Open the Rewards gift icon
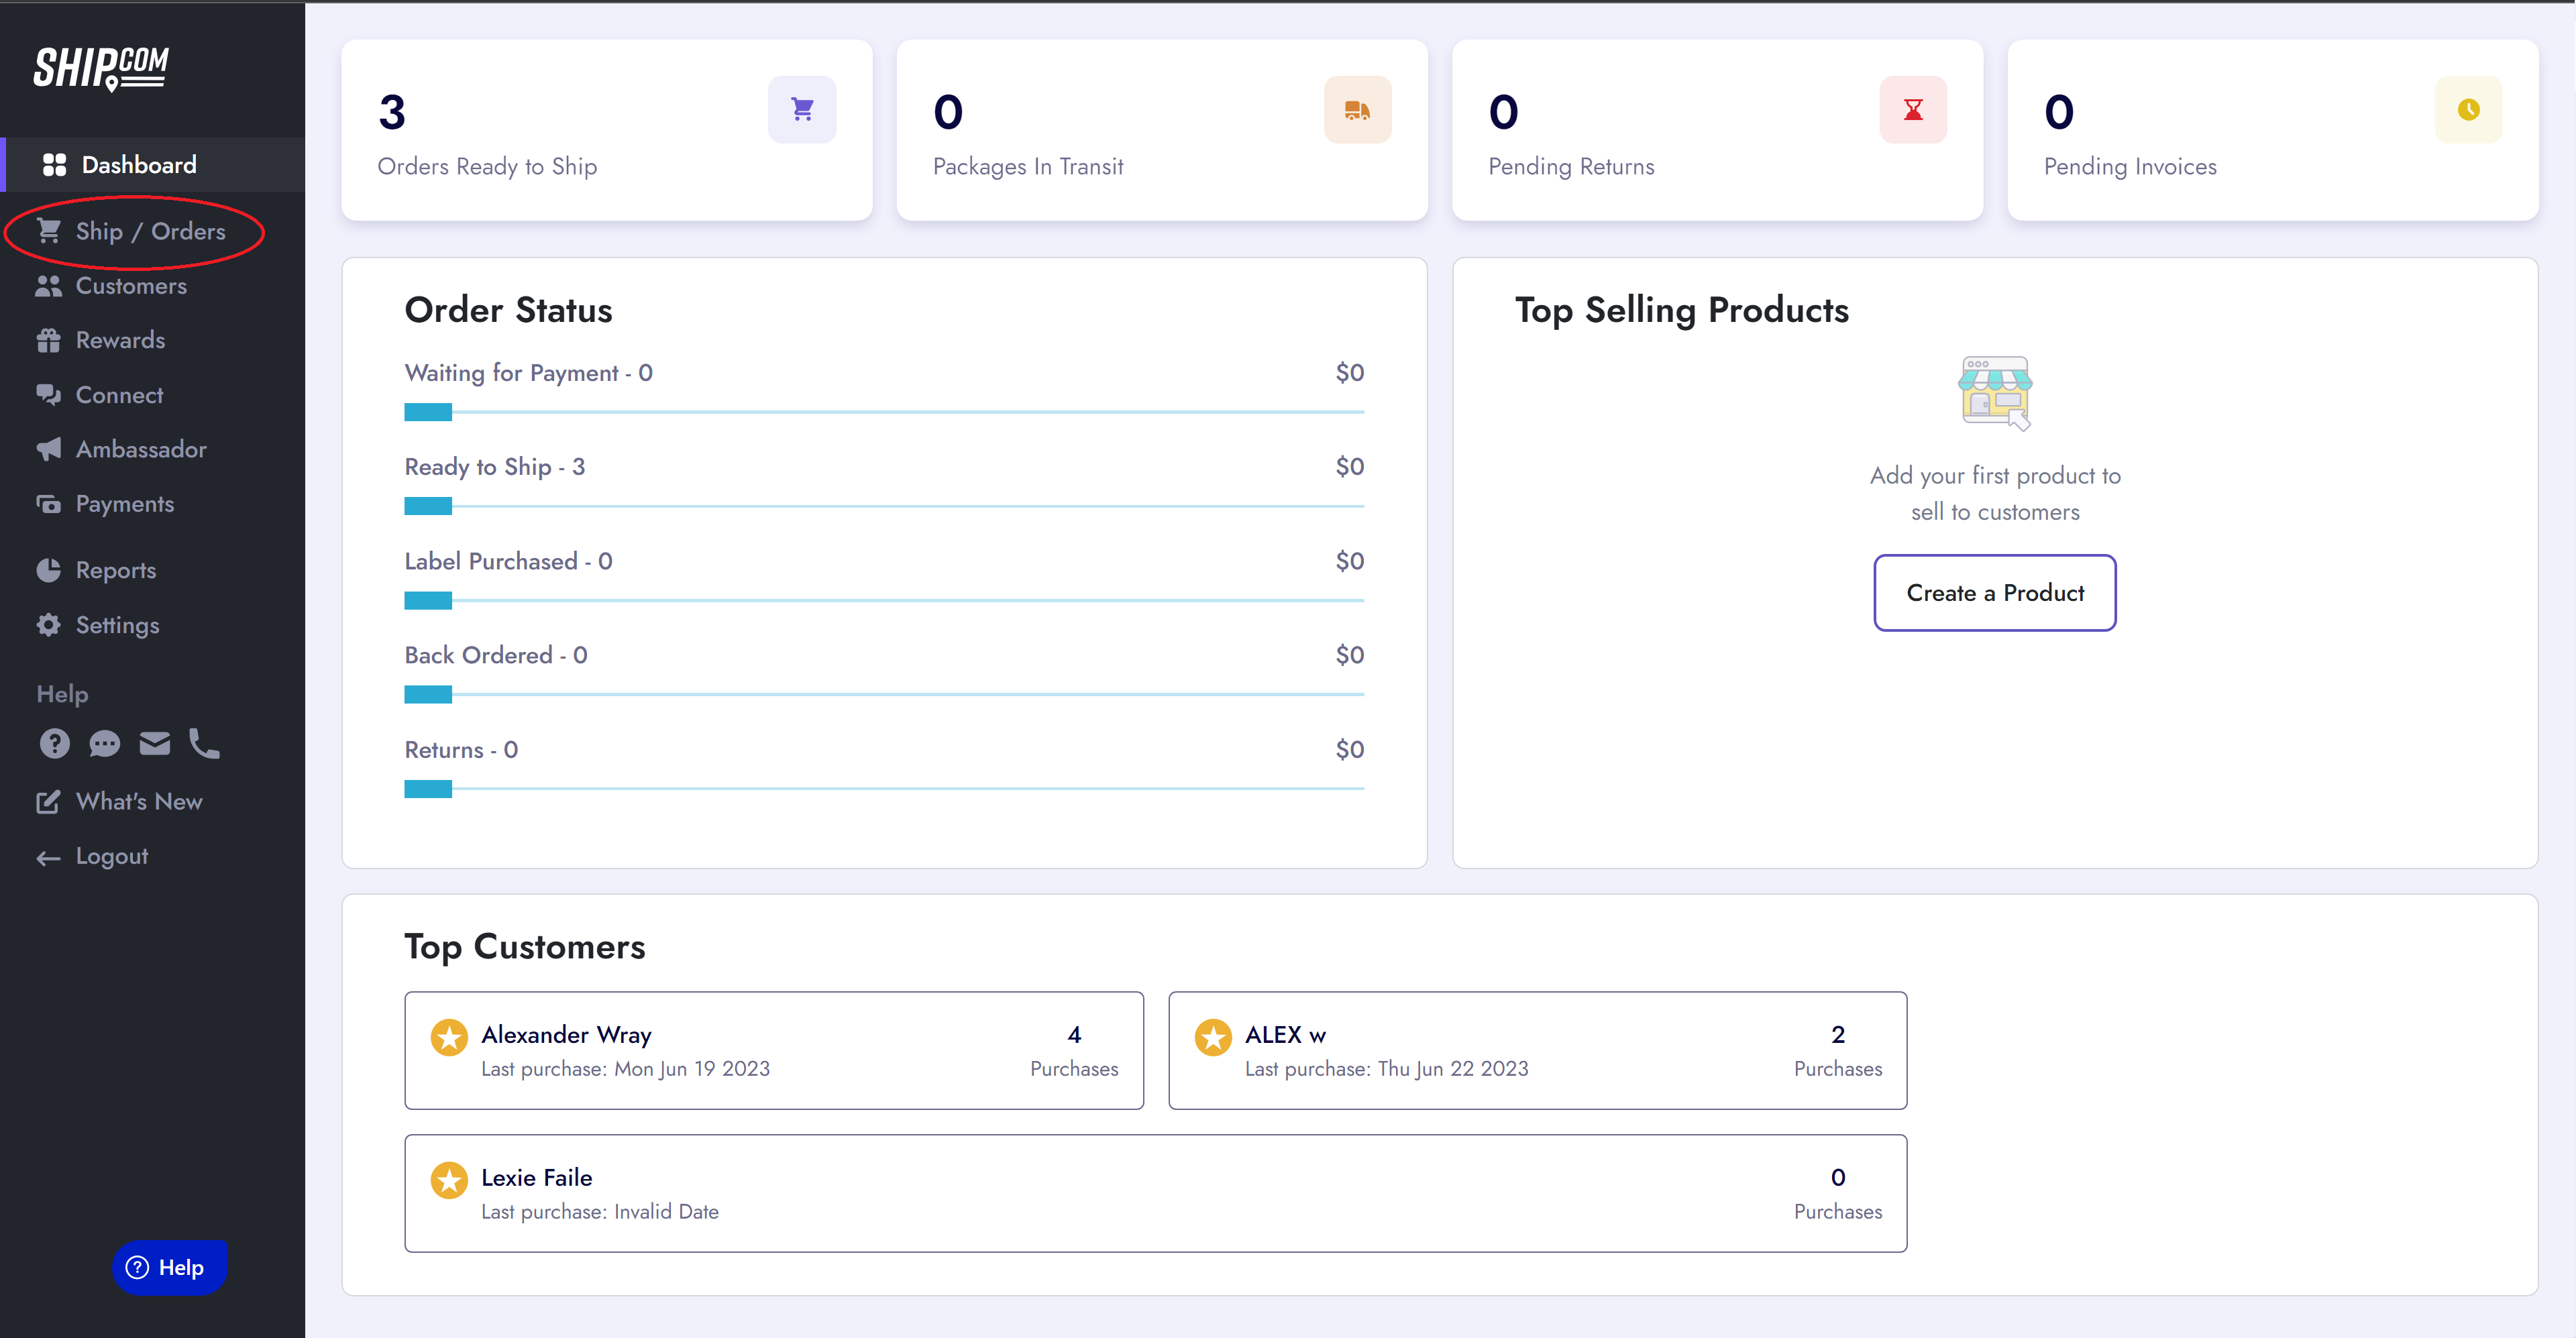Viewport: 2576px width, 1338px height. point(49,340)
